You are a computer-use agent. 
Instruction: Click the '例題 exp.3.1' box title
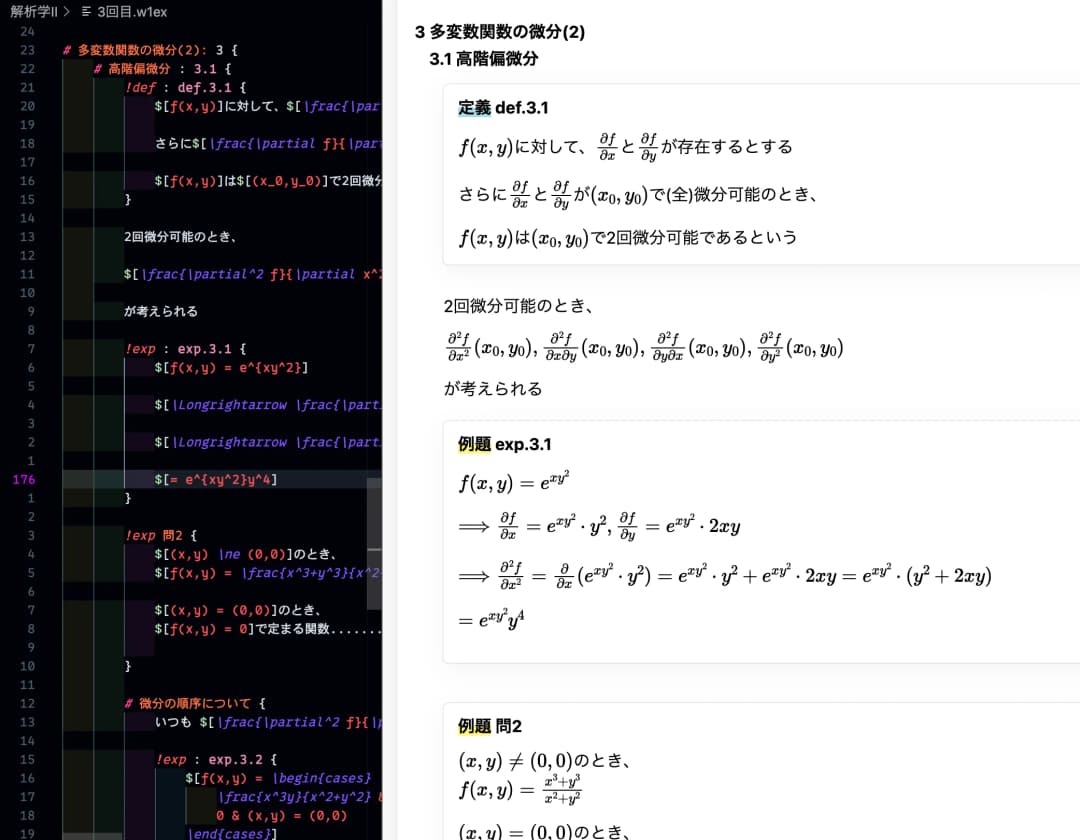coord(504,444)
